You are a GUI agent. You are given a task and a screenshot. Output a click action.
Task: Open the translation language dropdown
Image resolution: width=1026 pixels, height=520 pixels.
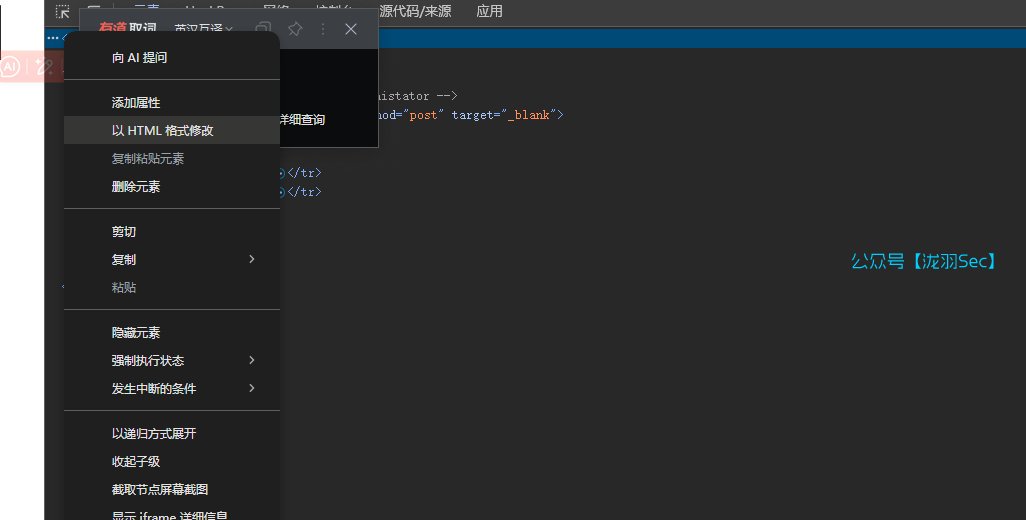pos(203,29)
